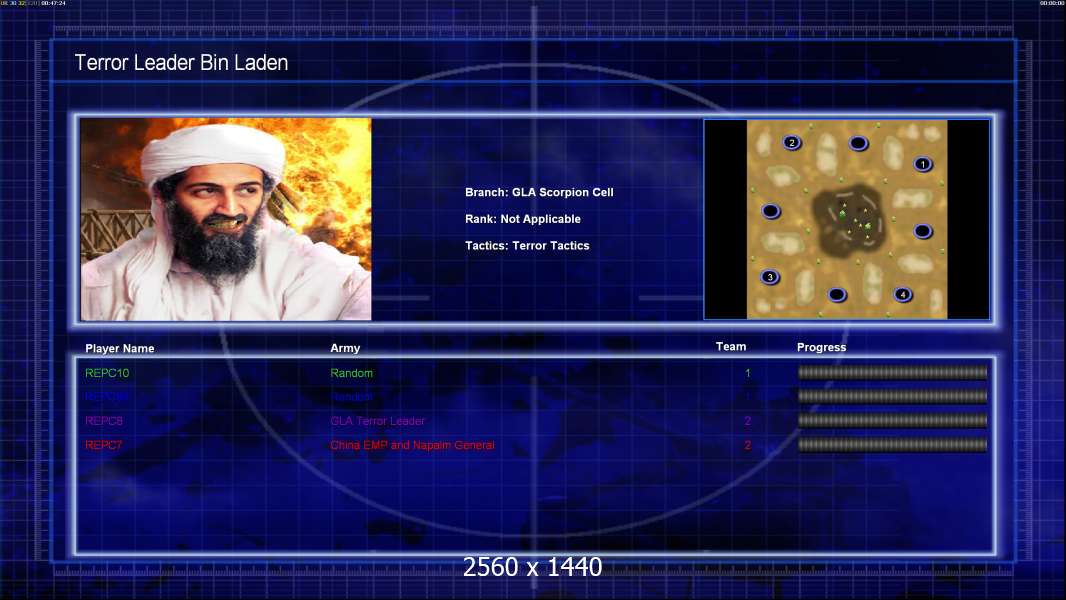Screen dimensions: 1066x600
Task: Click start position marker 1 on minimap
Action: (x=923, y=164)
